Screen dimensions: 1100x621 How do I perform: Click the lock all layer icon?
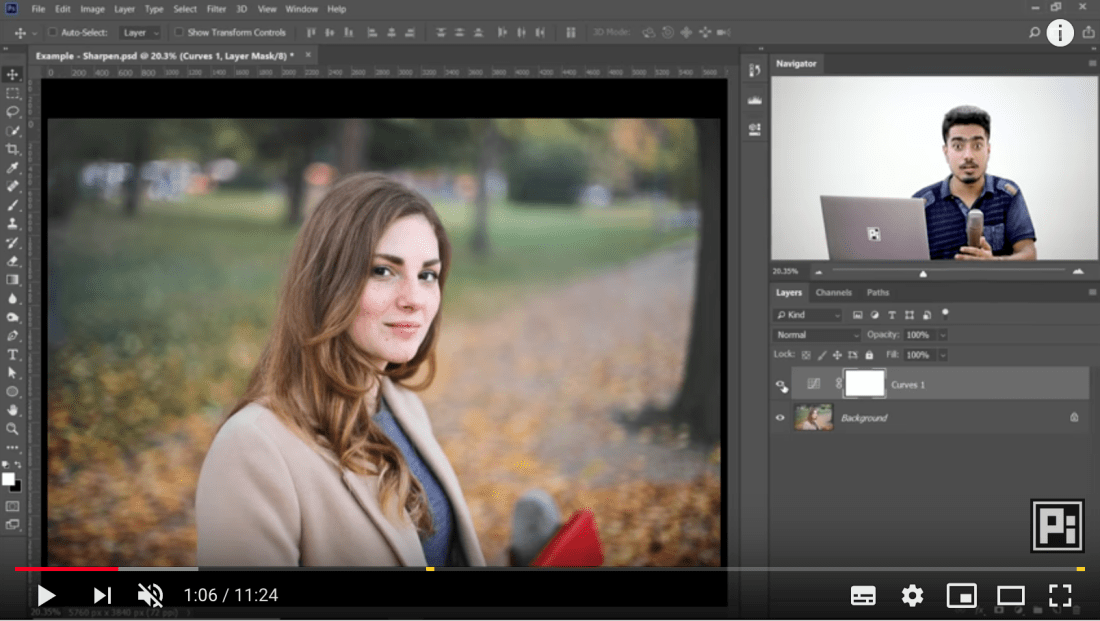coord(869,355)
